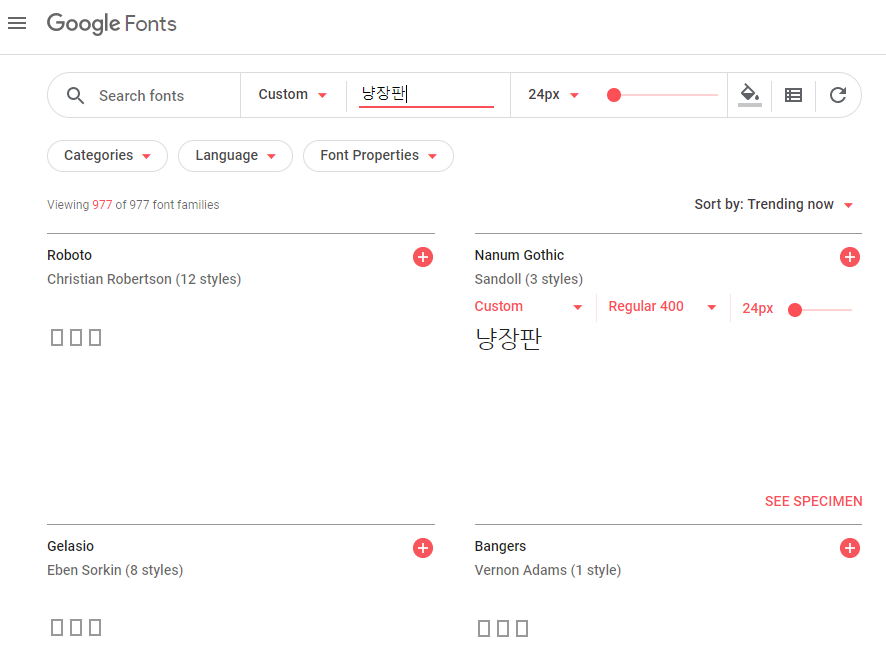Open Sort by Trending now dropdown

pos(774,204)
